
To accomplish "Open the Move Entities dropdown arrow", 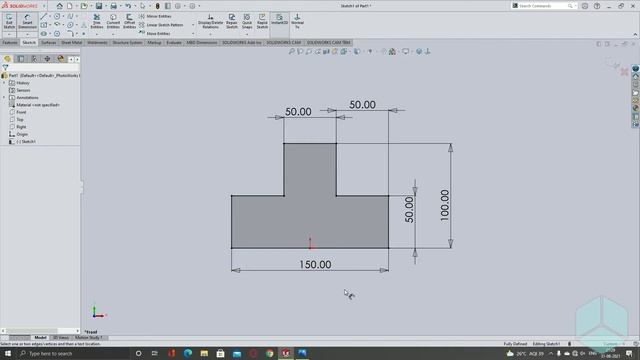I will [x=193, y=33].
